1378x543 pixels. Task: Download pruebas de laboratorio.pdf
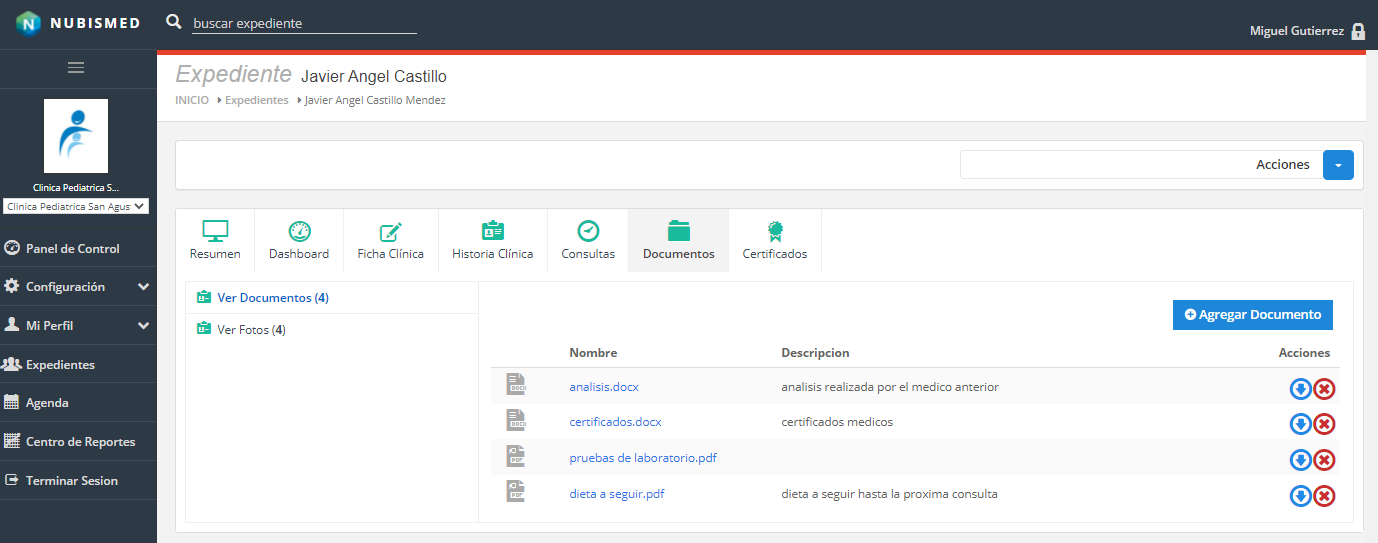pyautogui.click(x=1300, y=460)
